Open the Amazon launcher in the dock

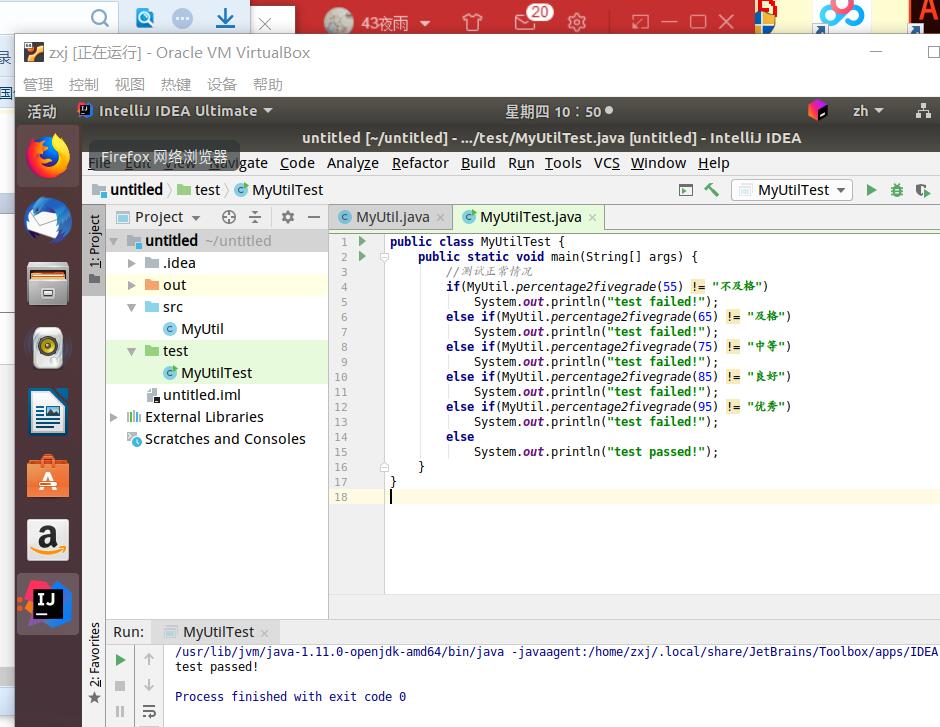[48, 540]
